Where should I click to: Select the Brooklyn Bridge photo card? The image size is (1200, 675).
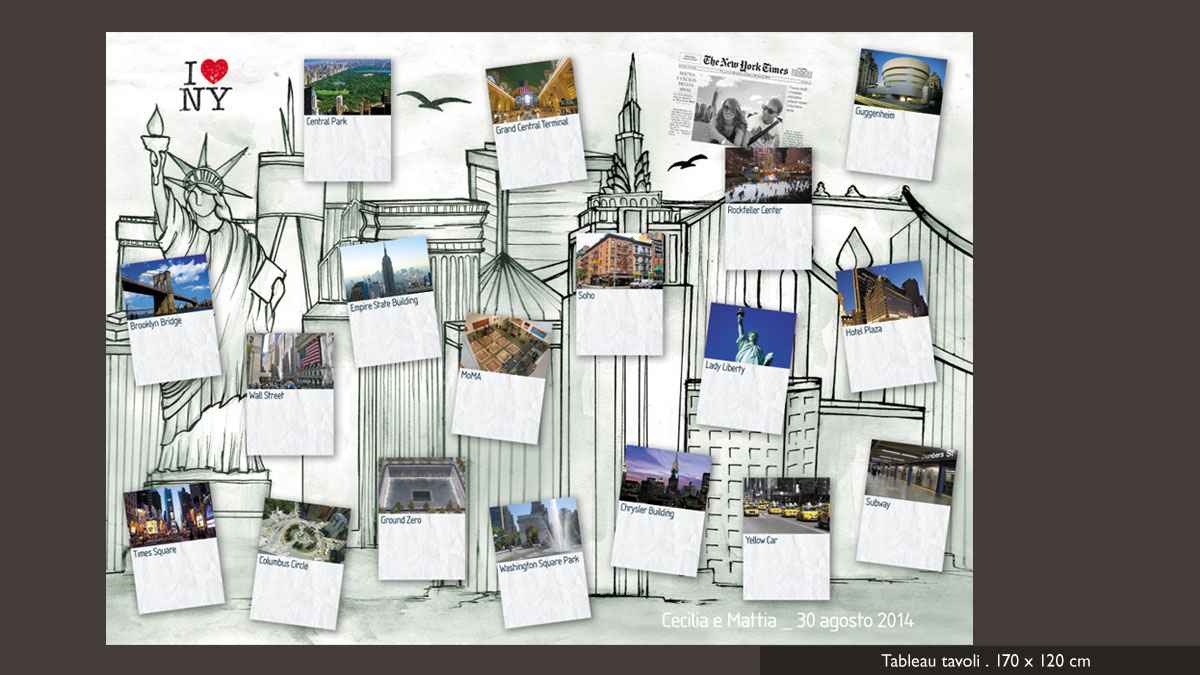click(x=170, y=320)
